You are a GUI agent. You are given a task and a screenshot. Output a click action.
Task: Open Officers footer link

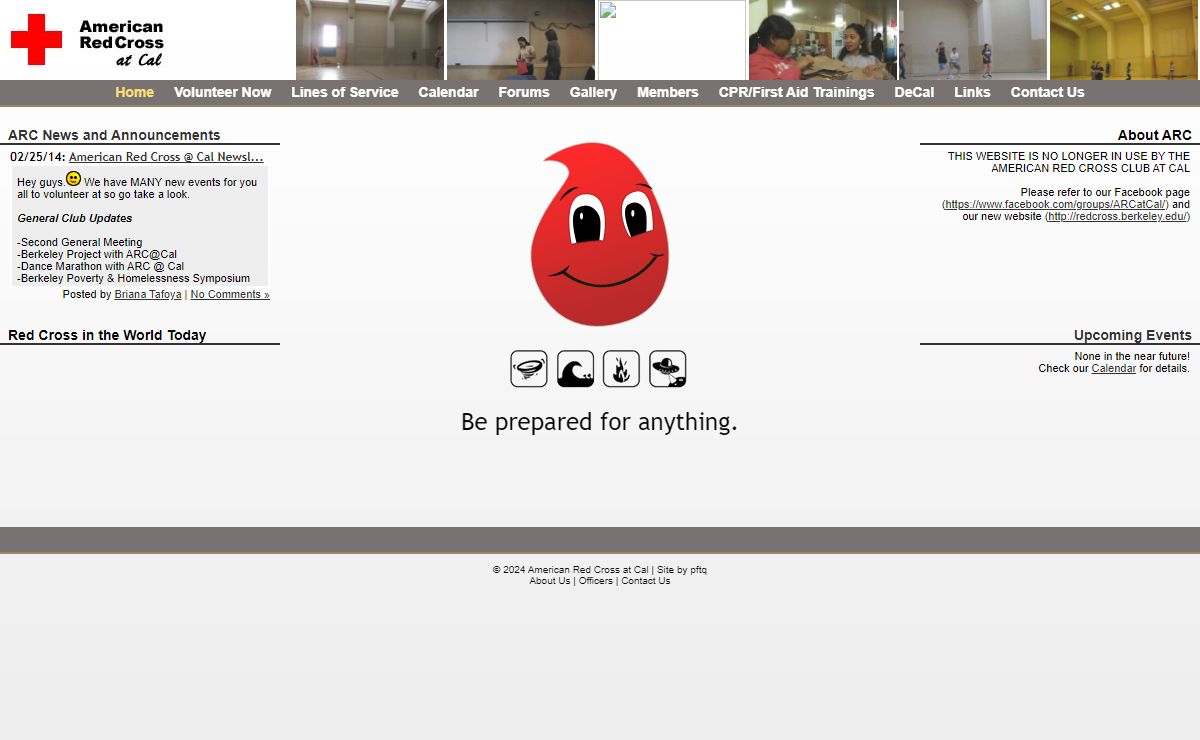[x=596, y=581]
